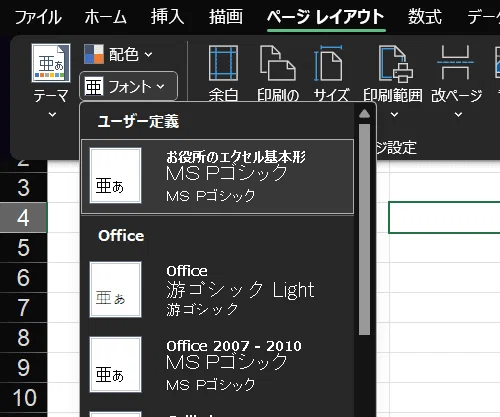Expand the テーマ dropdown chevron

tap(52, 115)
